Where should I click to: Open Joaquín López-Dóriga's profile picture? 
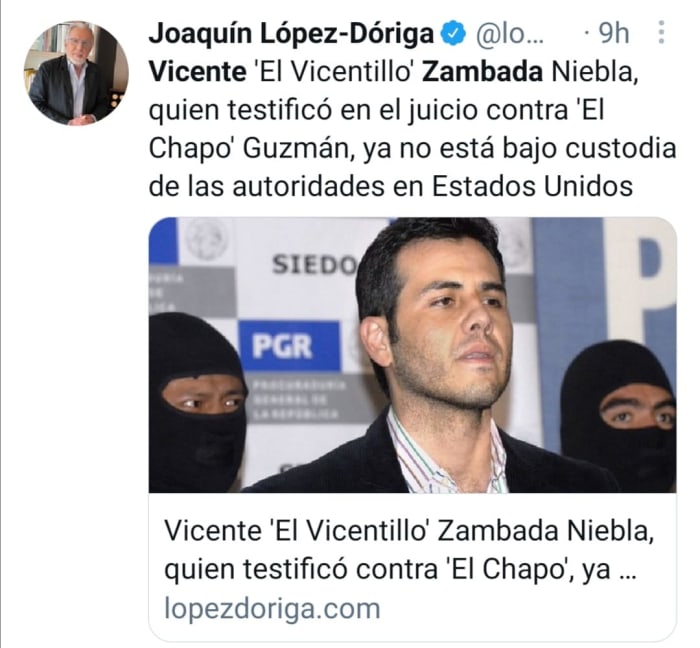click(76, 73)
